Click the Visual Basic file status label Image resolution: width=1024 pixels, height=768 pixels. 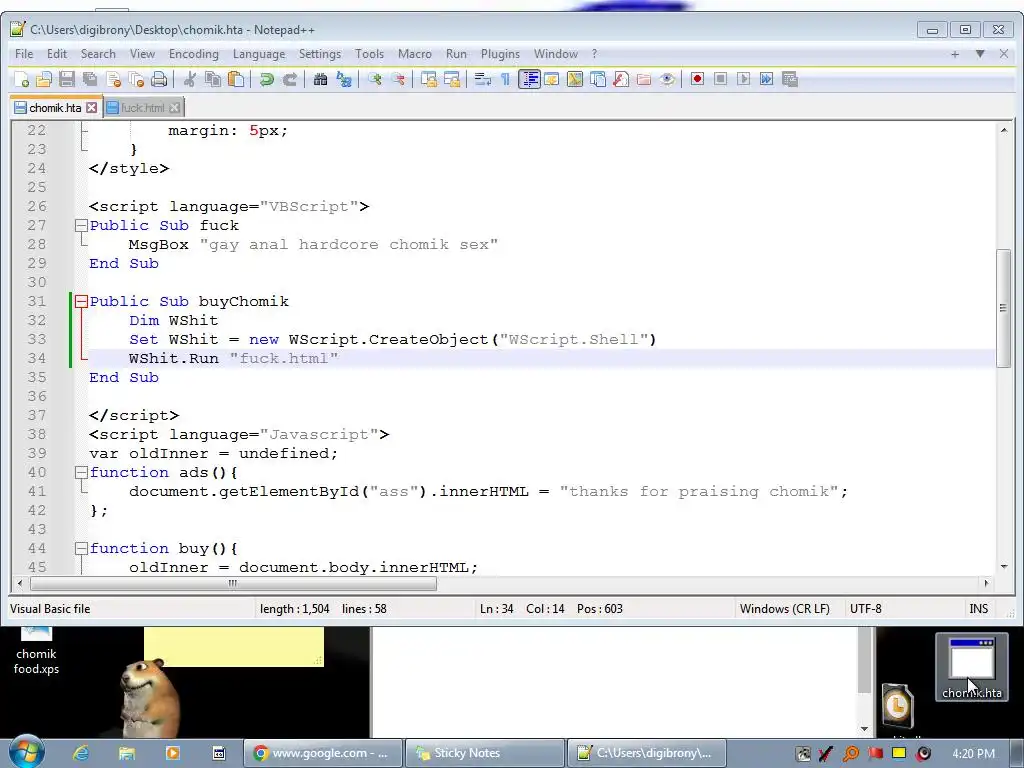pyautogui.click(x=50, y=609)
